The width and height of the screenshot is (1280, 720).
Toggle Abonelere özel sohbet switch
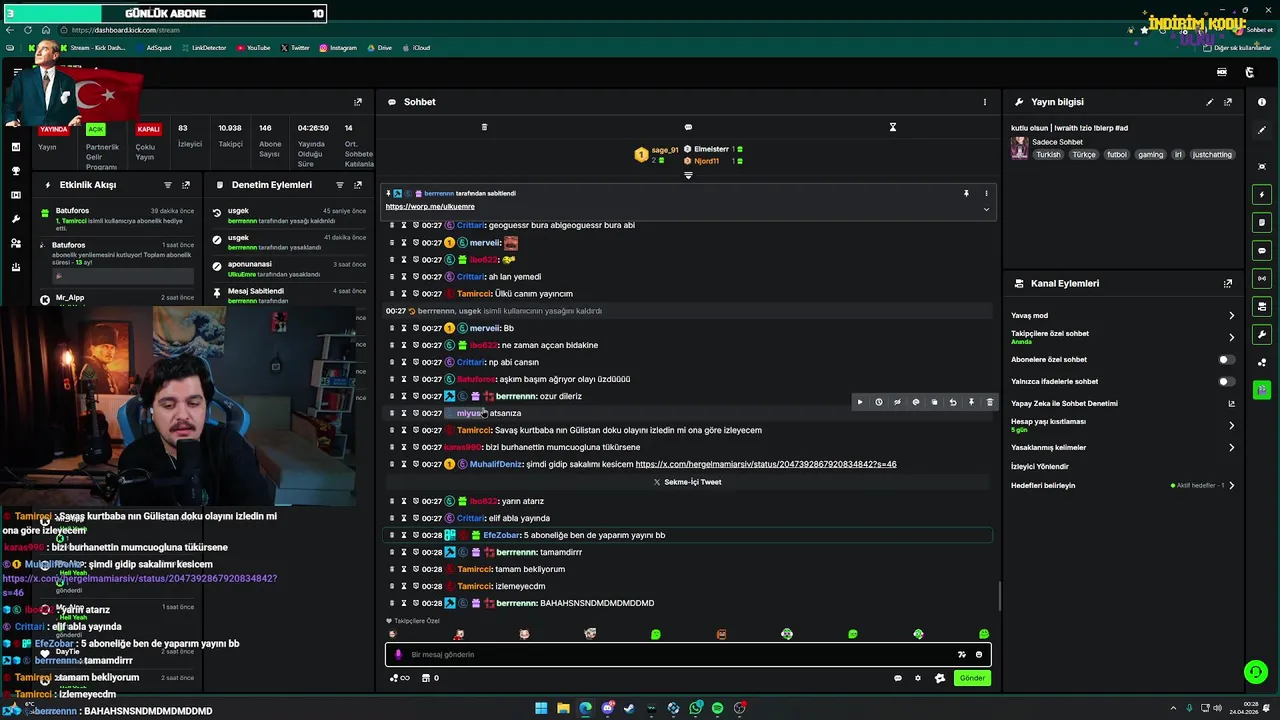[1226, 359]
